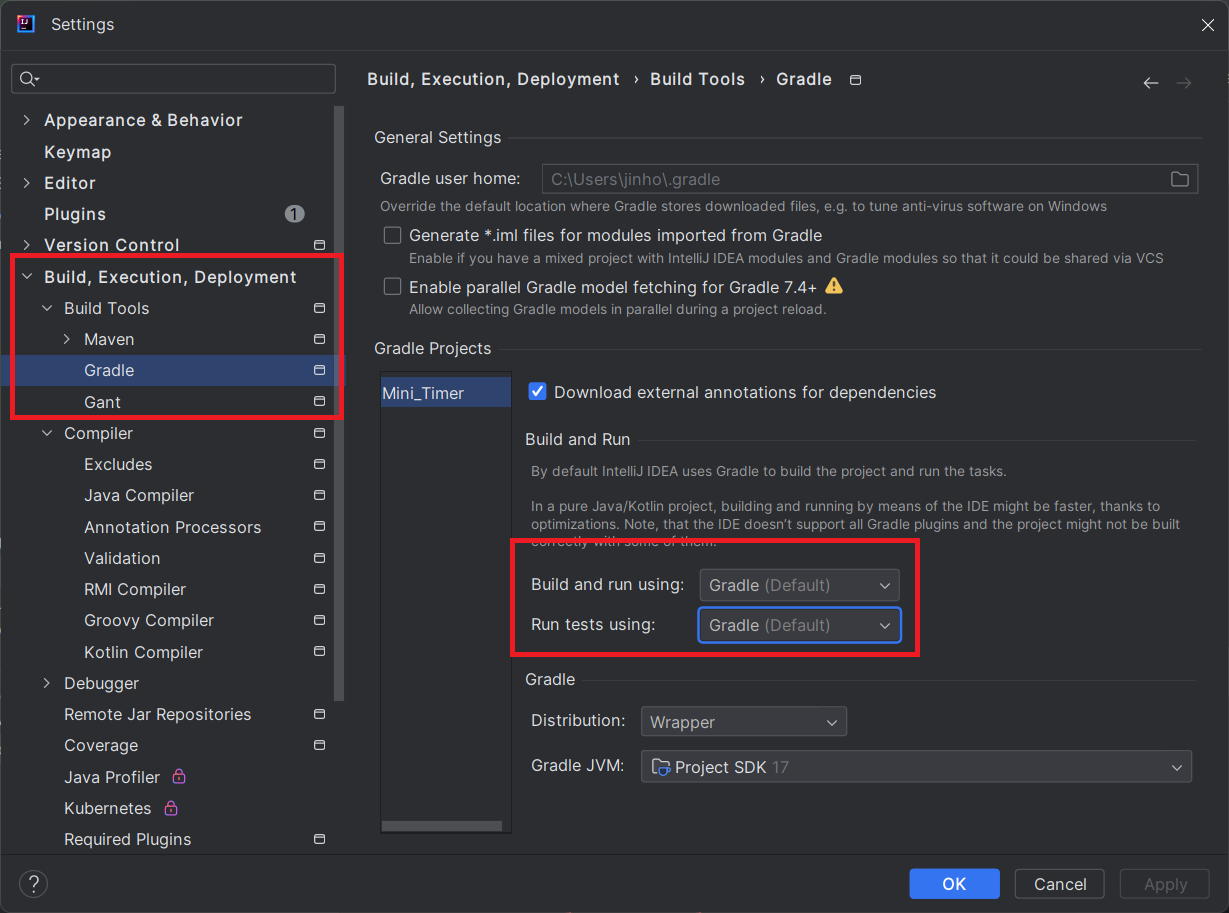Open the Build and run using dropdown
The width and height of the screenshot is (1229, 913).
tap(799, 585)
